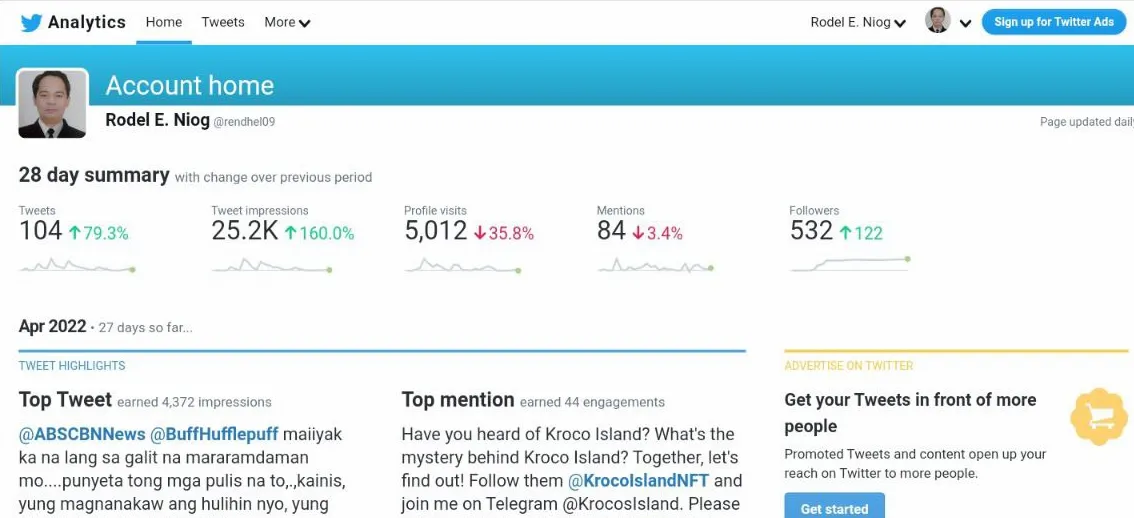Click the 79.3% Tweets change indicator
Image resolution: width=1134 pixels, height=518 pixels.
pyautogui.click(x=98, y=233)
